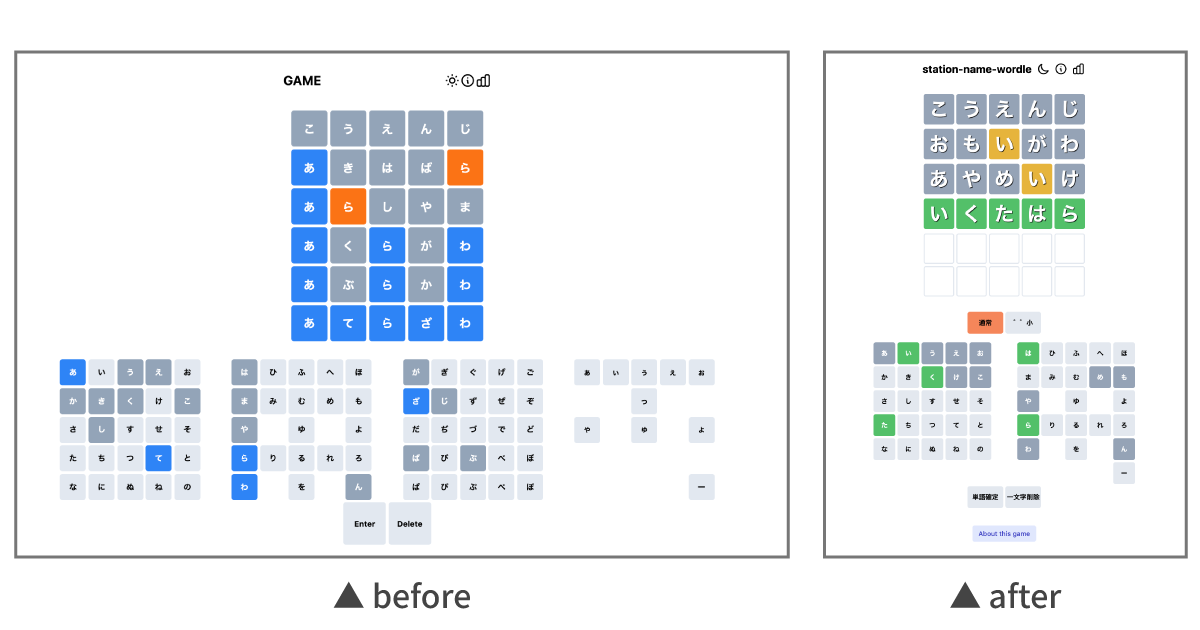The height and width of the screenshot is (630, 1200).
Task: Show the bar-chart statistics icon beside GAME
Action: (483, 81)
